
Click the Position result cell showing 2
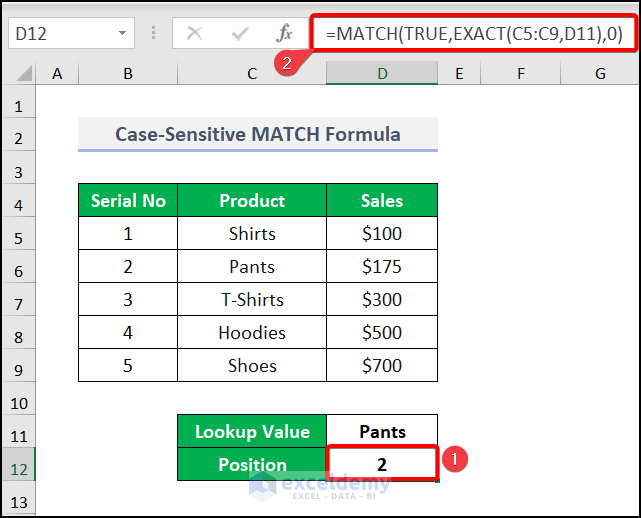pos(382,465)
